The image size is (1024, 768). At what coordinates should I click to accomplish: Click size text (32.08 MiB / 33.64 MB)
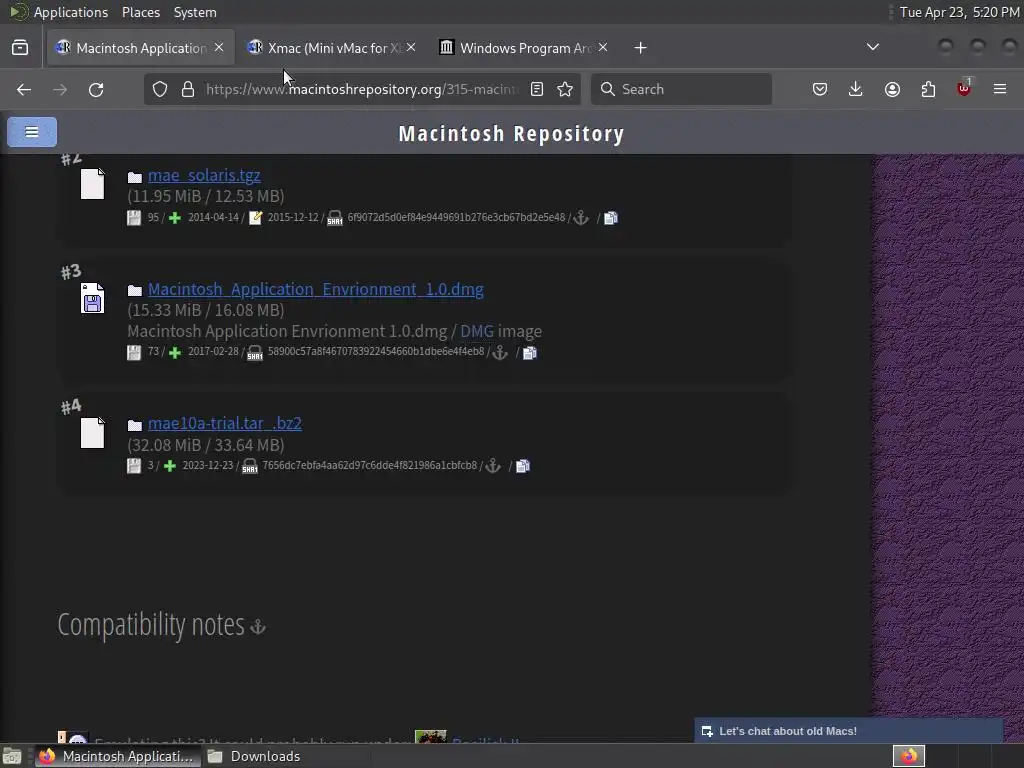pos(206,445)
